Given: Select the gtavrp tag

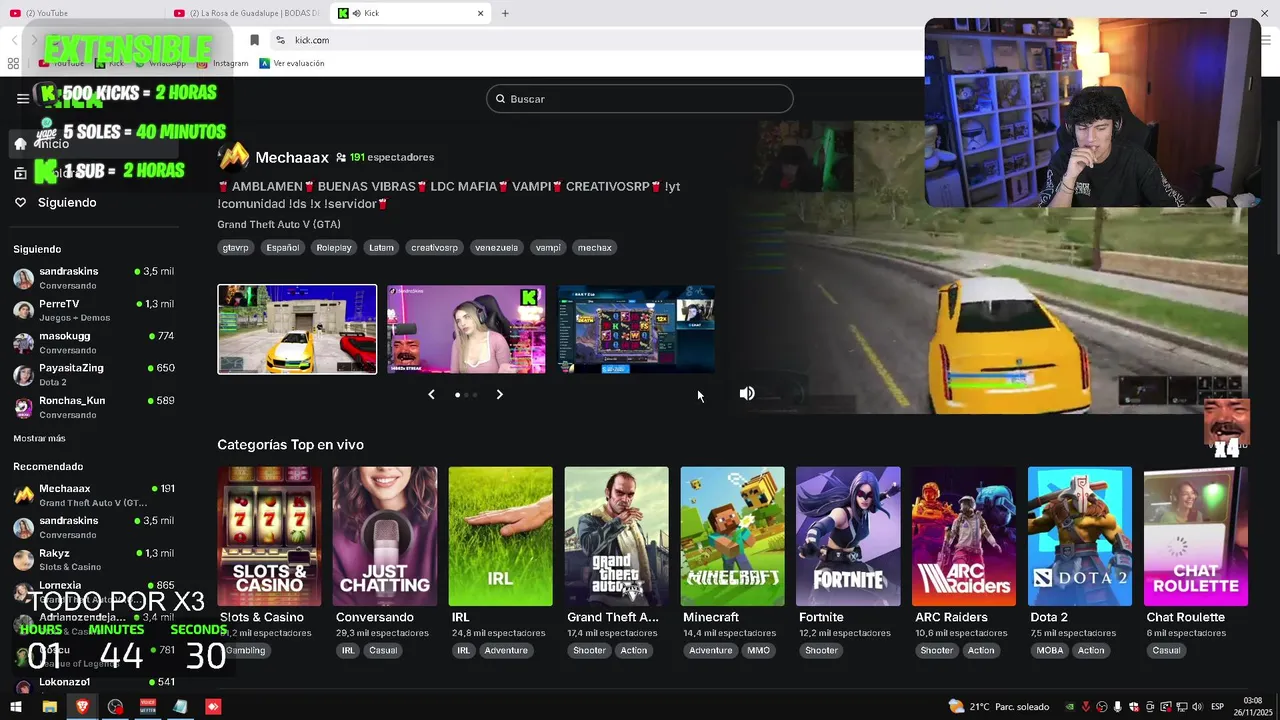Looking at the screenshot, I should [236, 248].
